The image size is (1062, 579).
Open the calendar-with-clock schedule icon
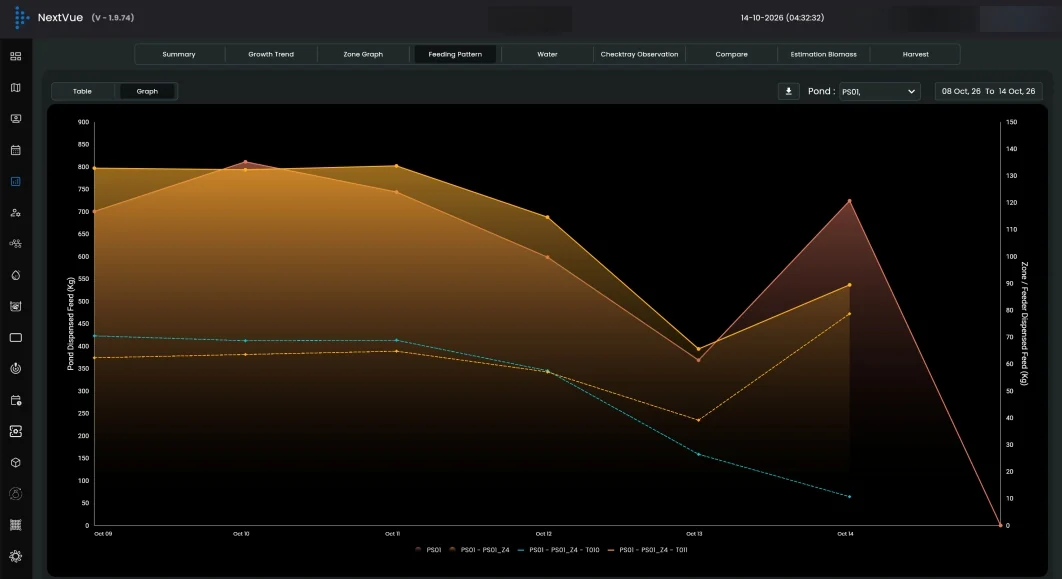[x=16, y=400]
